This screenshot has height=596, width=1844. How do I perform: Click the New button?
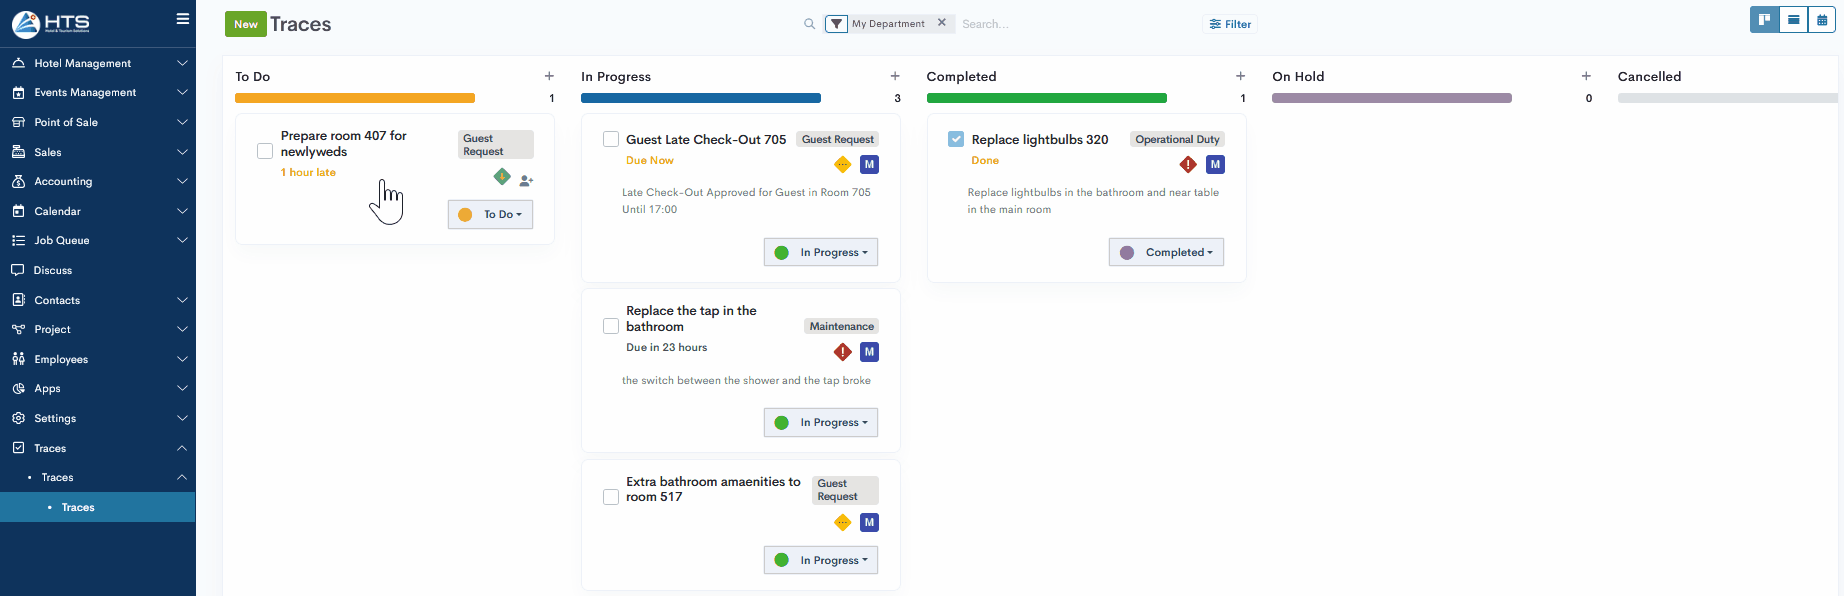tap(245, 24)
